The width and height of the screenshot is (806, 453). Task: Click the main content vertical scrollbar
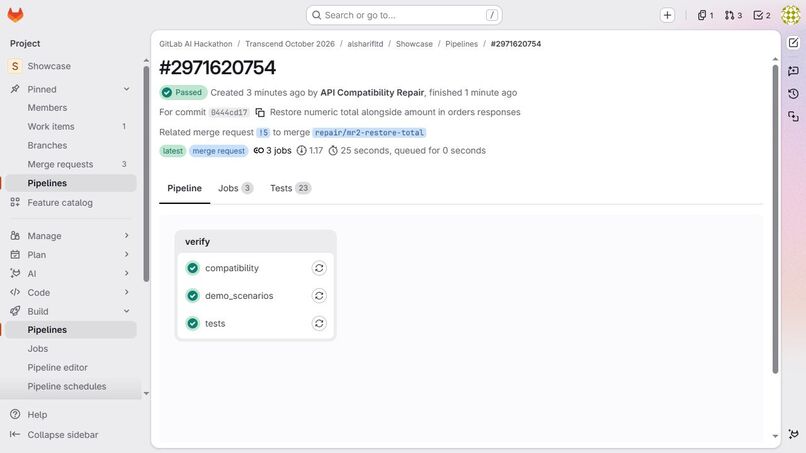click(x=775, y=219)
